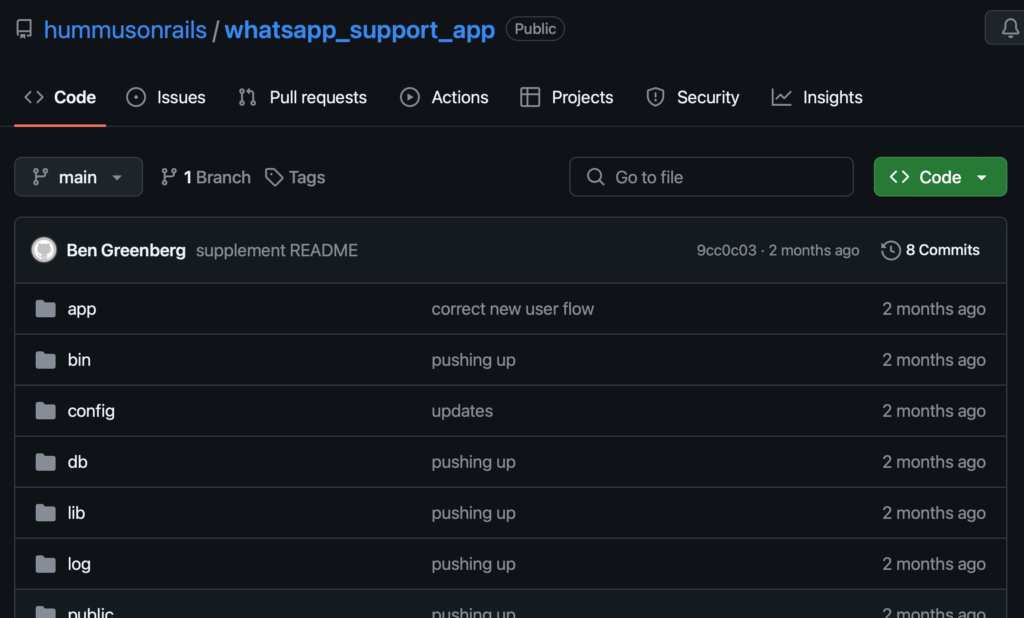The width and height of the screenshot is (1024, 618).
Task: Click the db folder icon
Action: click(45, 462)
